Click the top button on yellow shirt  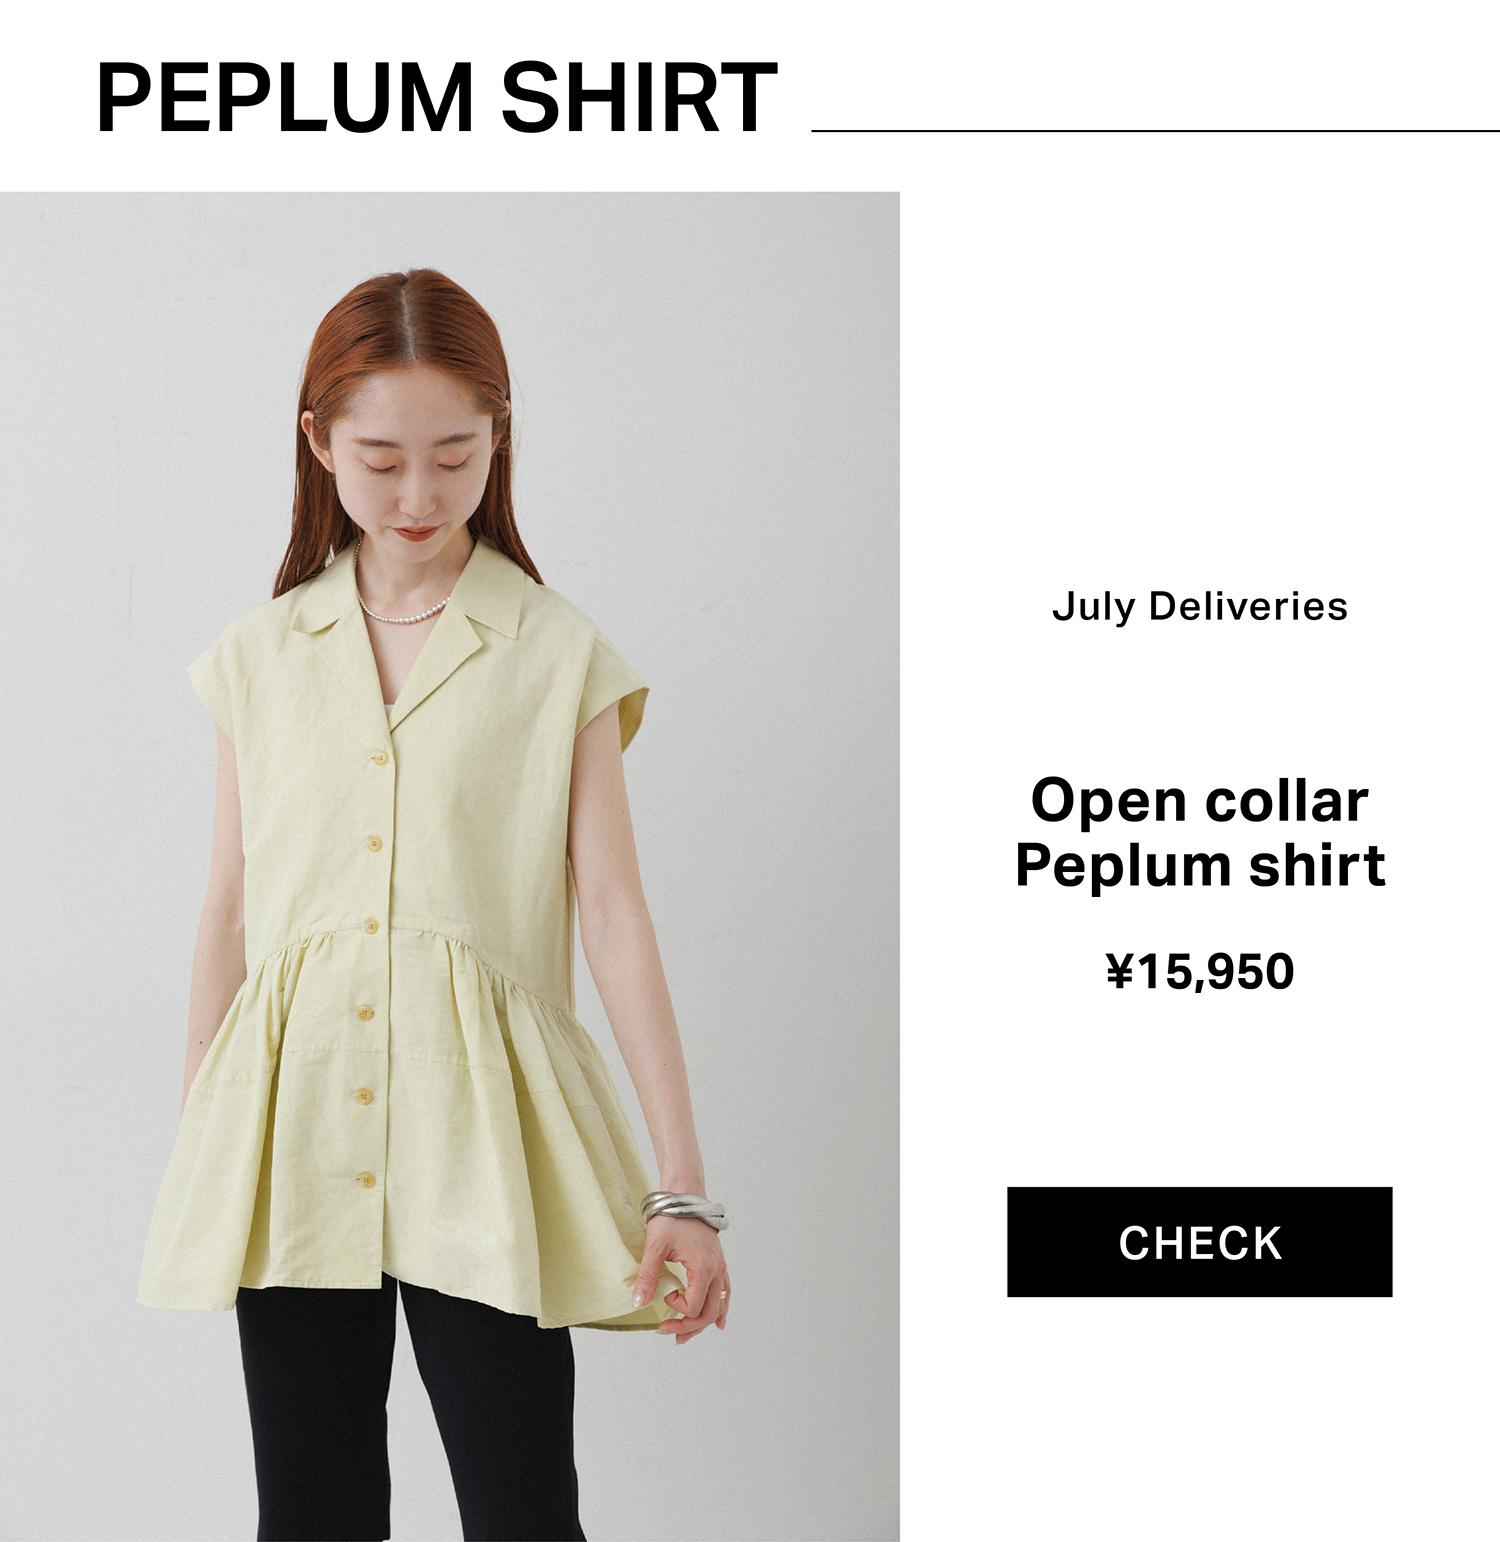coord(379,758)
